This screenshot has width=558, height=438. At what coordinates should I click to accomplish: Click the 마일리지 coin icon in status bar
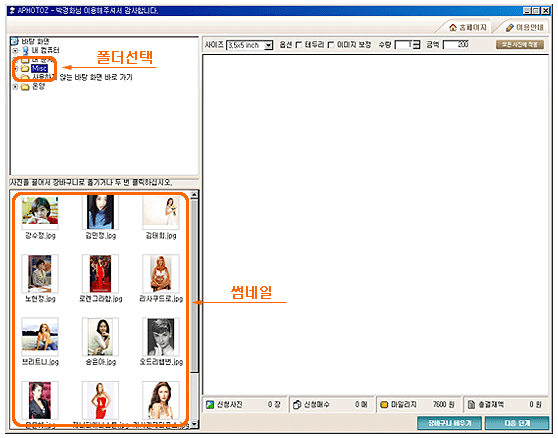pos(384,405)
